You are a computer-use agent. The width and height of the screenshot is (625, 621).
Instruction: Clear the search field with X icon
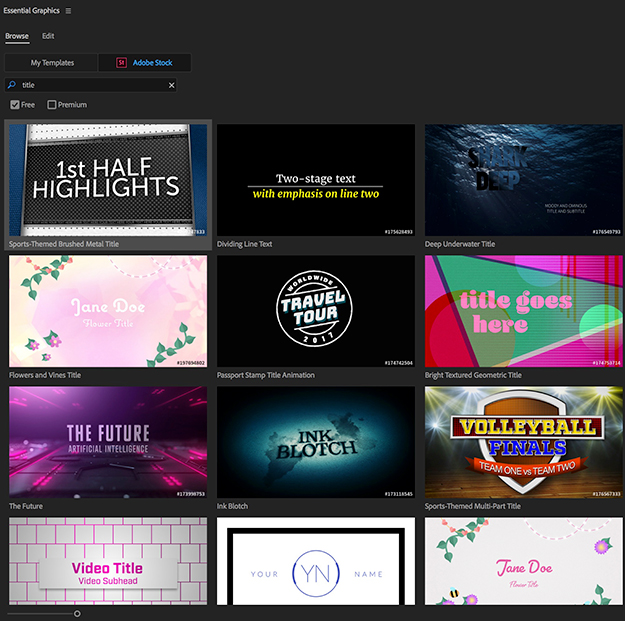tap(171, 86)
